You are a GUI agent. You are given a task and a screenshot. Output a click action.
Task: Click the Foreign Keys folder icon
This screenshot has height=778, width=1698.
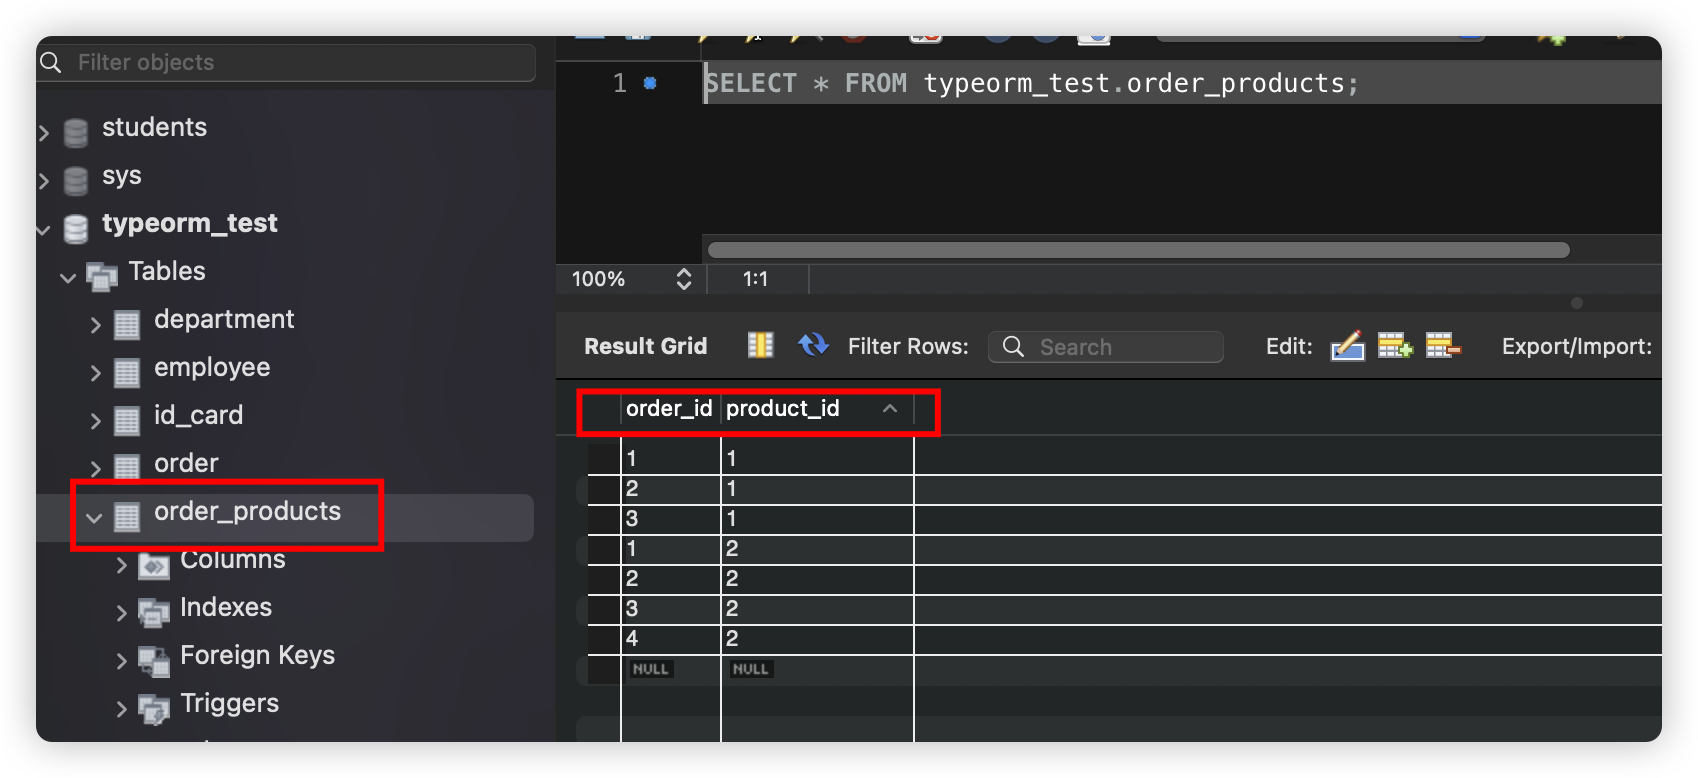tap(153, 659)
